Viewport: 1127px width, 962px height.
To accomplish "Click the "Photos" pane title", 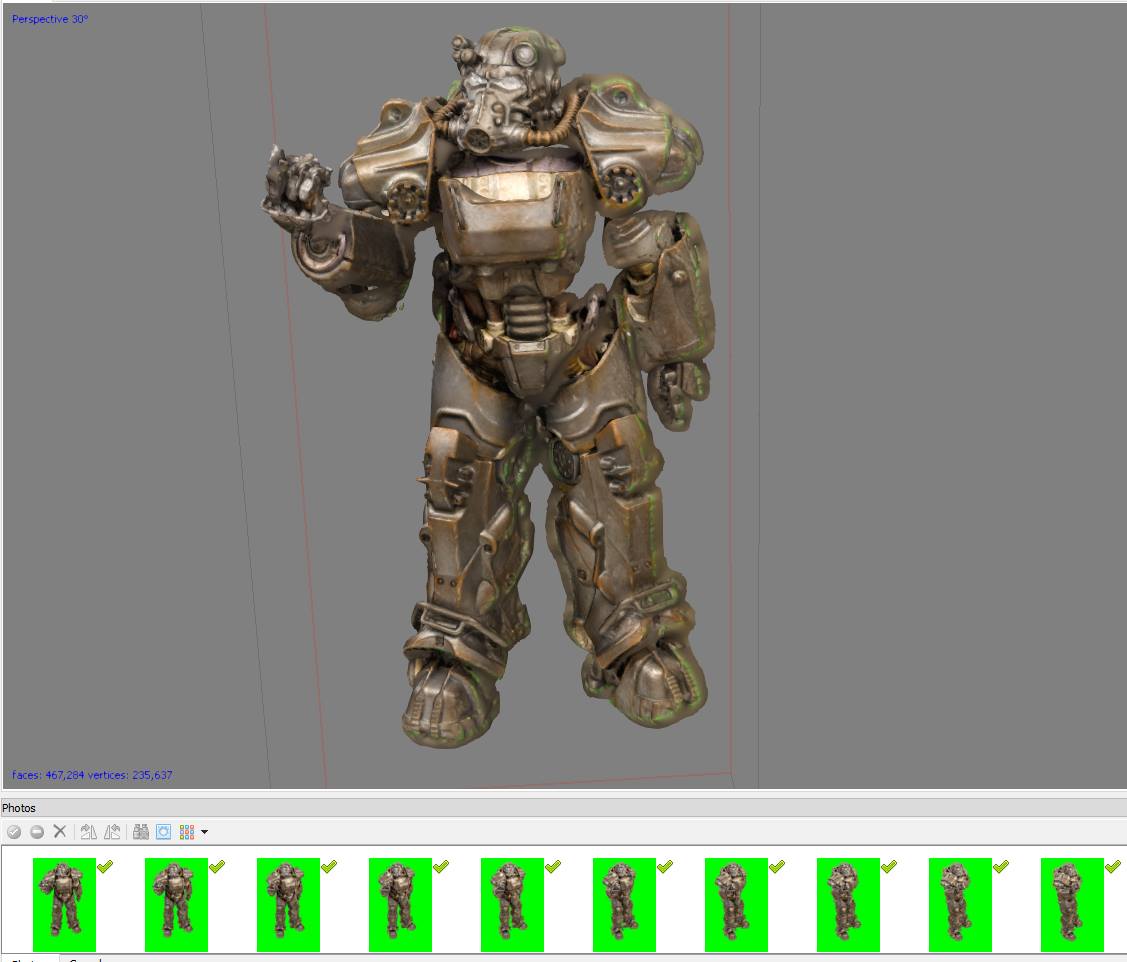I will point(19,808).
